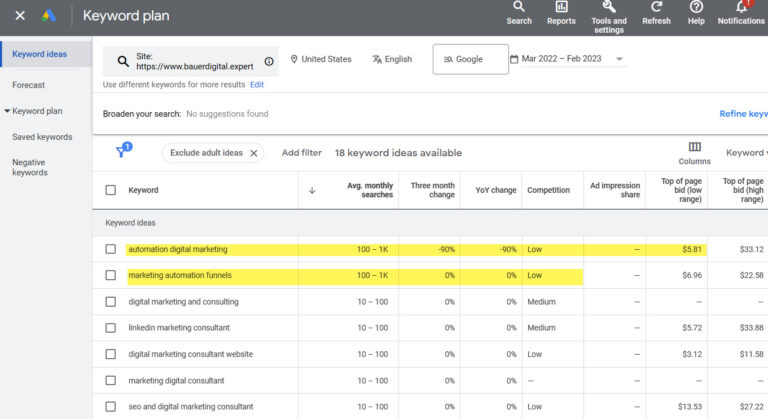The width and height of the screenshot is (768, 419).
Task: Sort by Top of page bid low range
Action: [681, 190]
